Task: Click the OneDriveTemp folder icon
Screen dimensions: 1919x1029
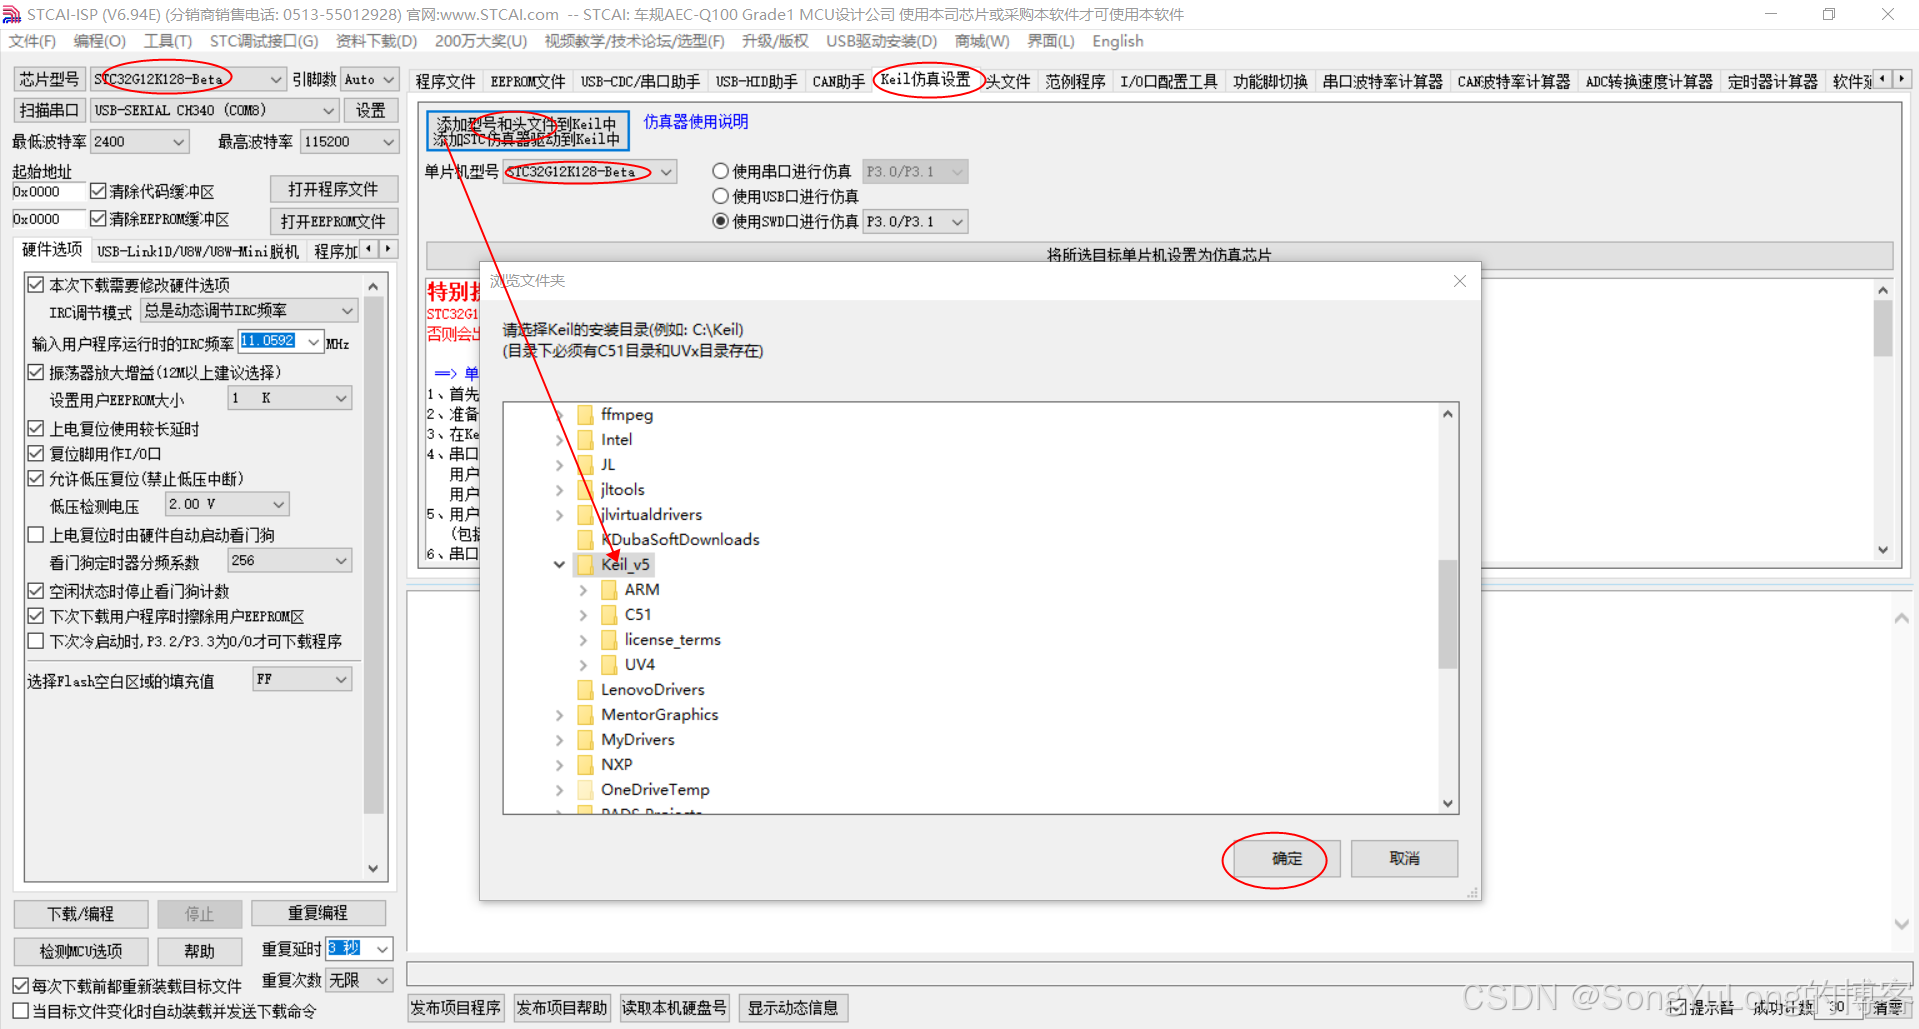Action: [586, 790]
